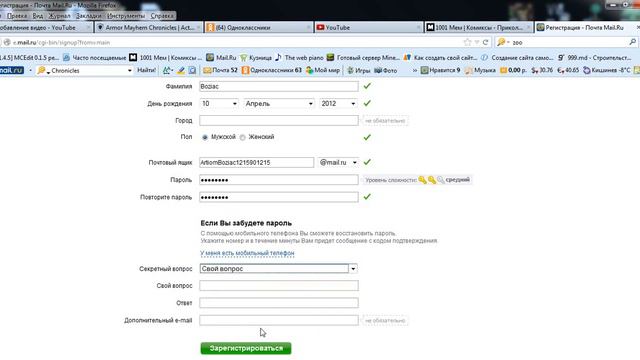This screenshot has width=640, height=360.
Task: Open the Секретный вопрос dropdown
Action: click(x=279, y=269)
